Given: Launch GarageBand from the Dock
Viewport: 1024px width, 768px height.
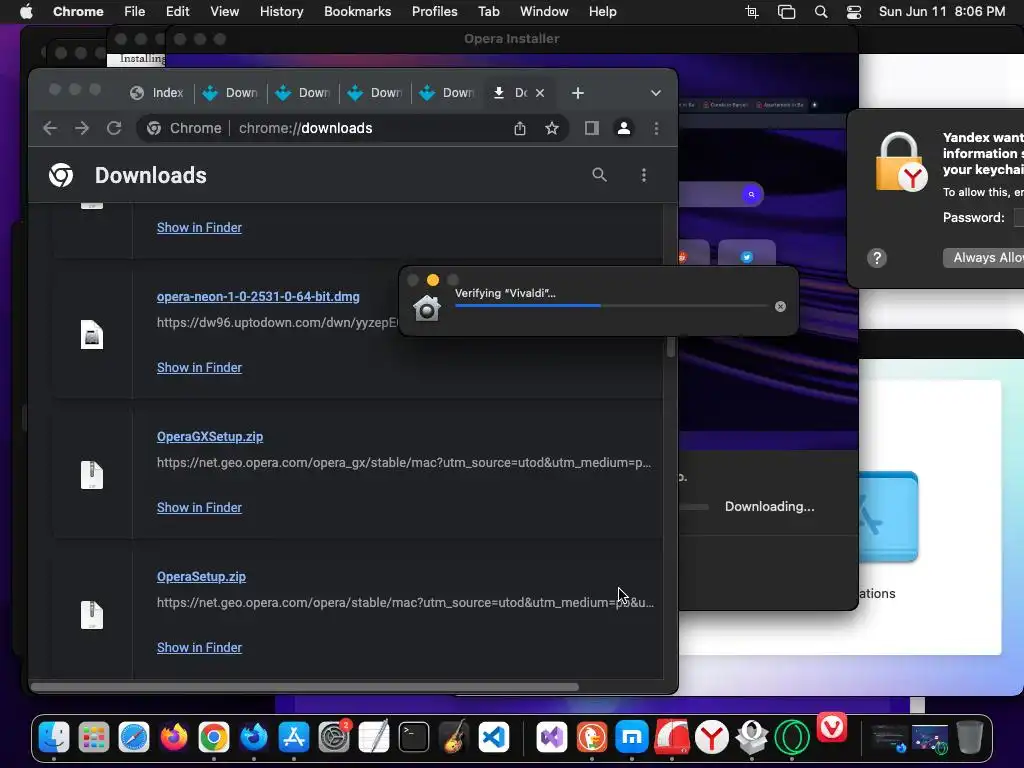Looking at the screenshot, I should (454, 737).
